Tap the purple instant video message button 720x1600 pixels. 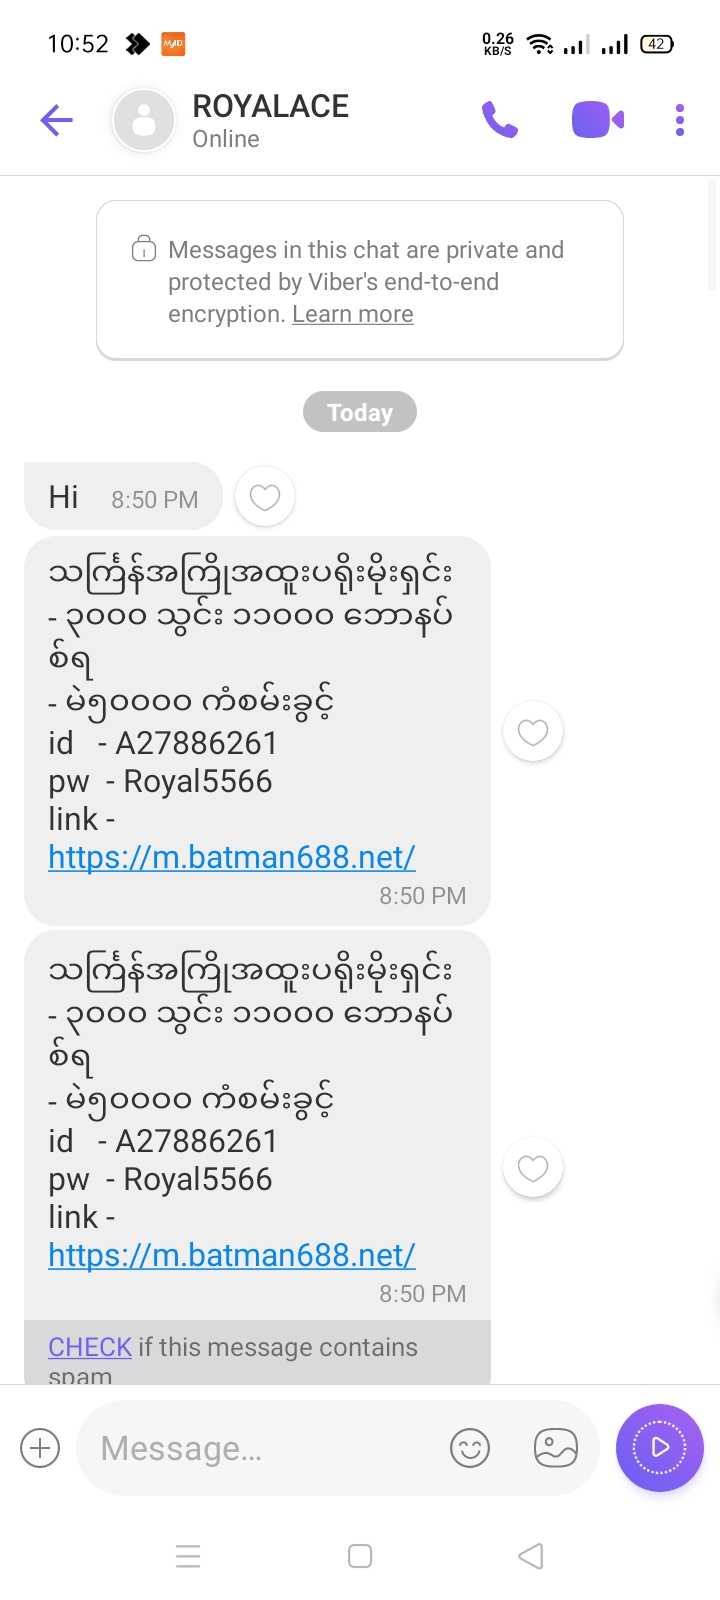[x=660, y=1447]
